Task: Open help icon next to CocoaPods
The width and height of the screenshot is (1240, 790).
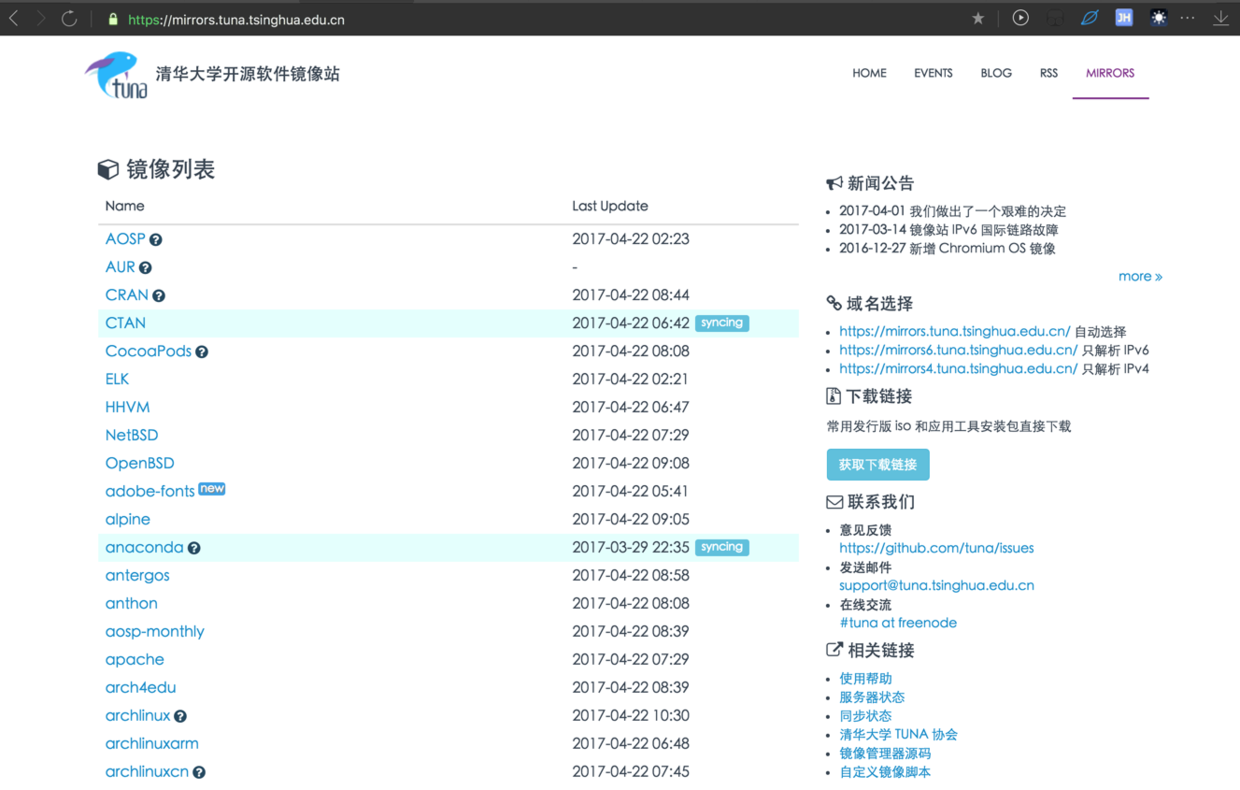Action: point(202,352)
